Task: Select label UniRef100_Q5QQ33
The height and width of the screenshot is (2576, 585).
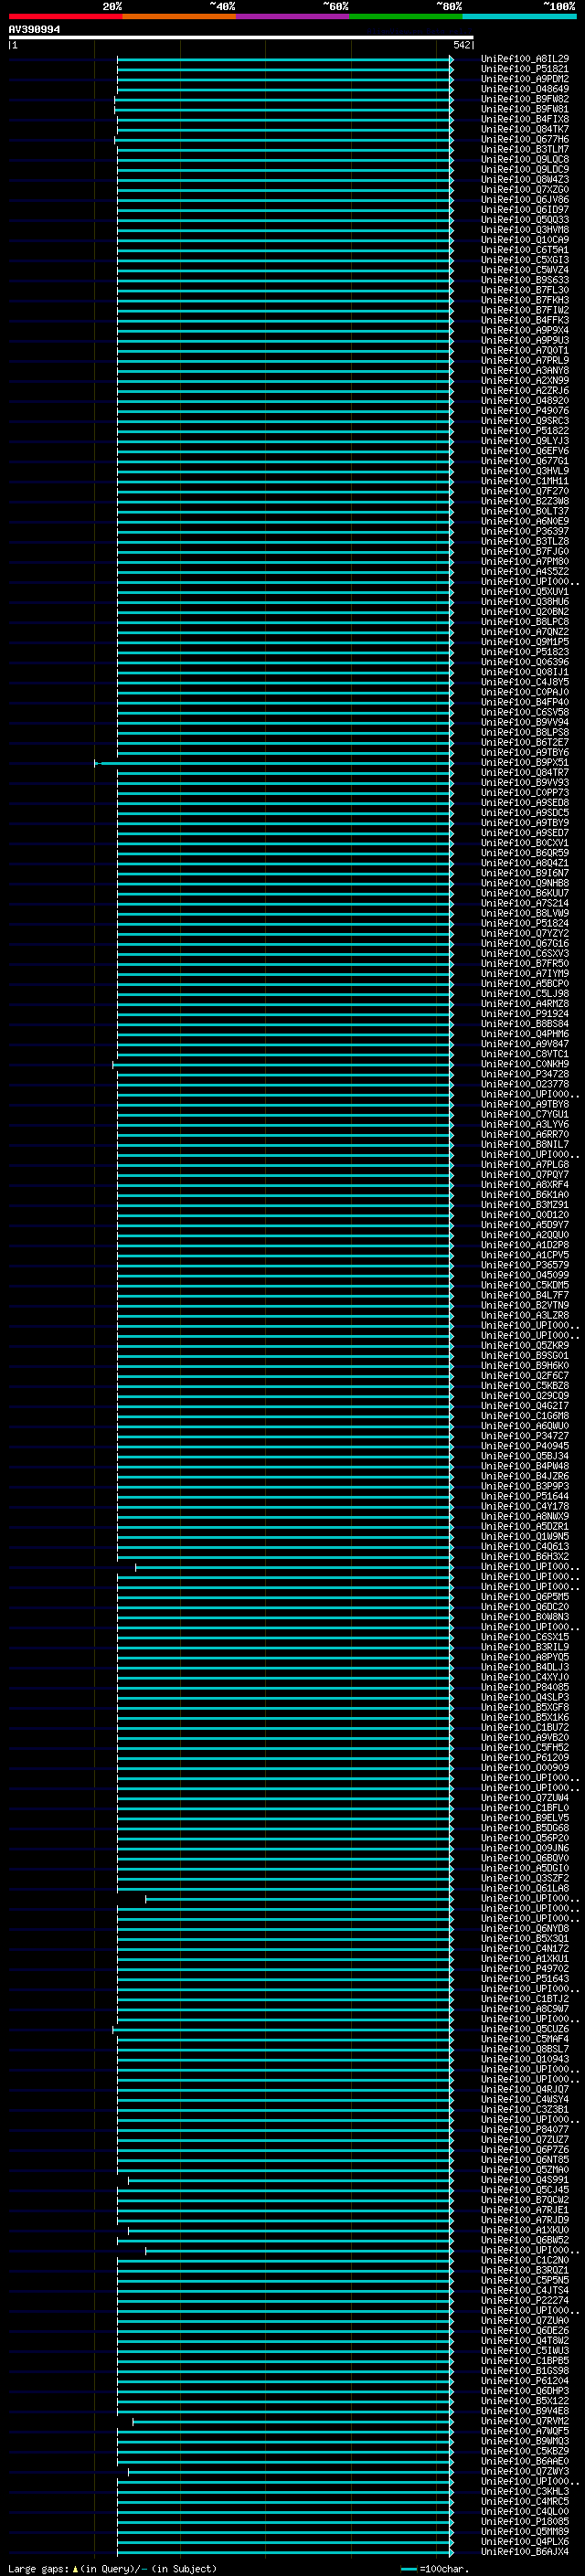Action: (x=525, y=220)
